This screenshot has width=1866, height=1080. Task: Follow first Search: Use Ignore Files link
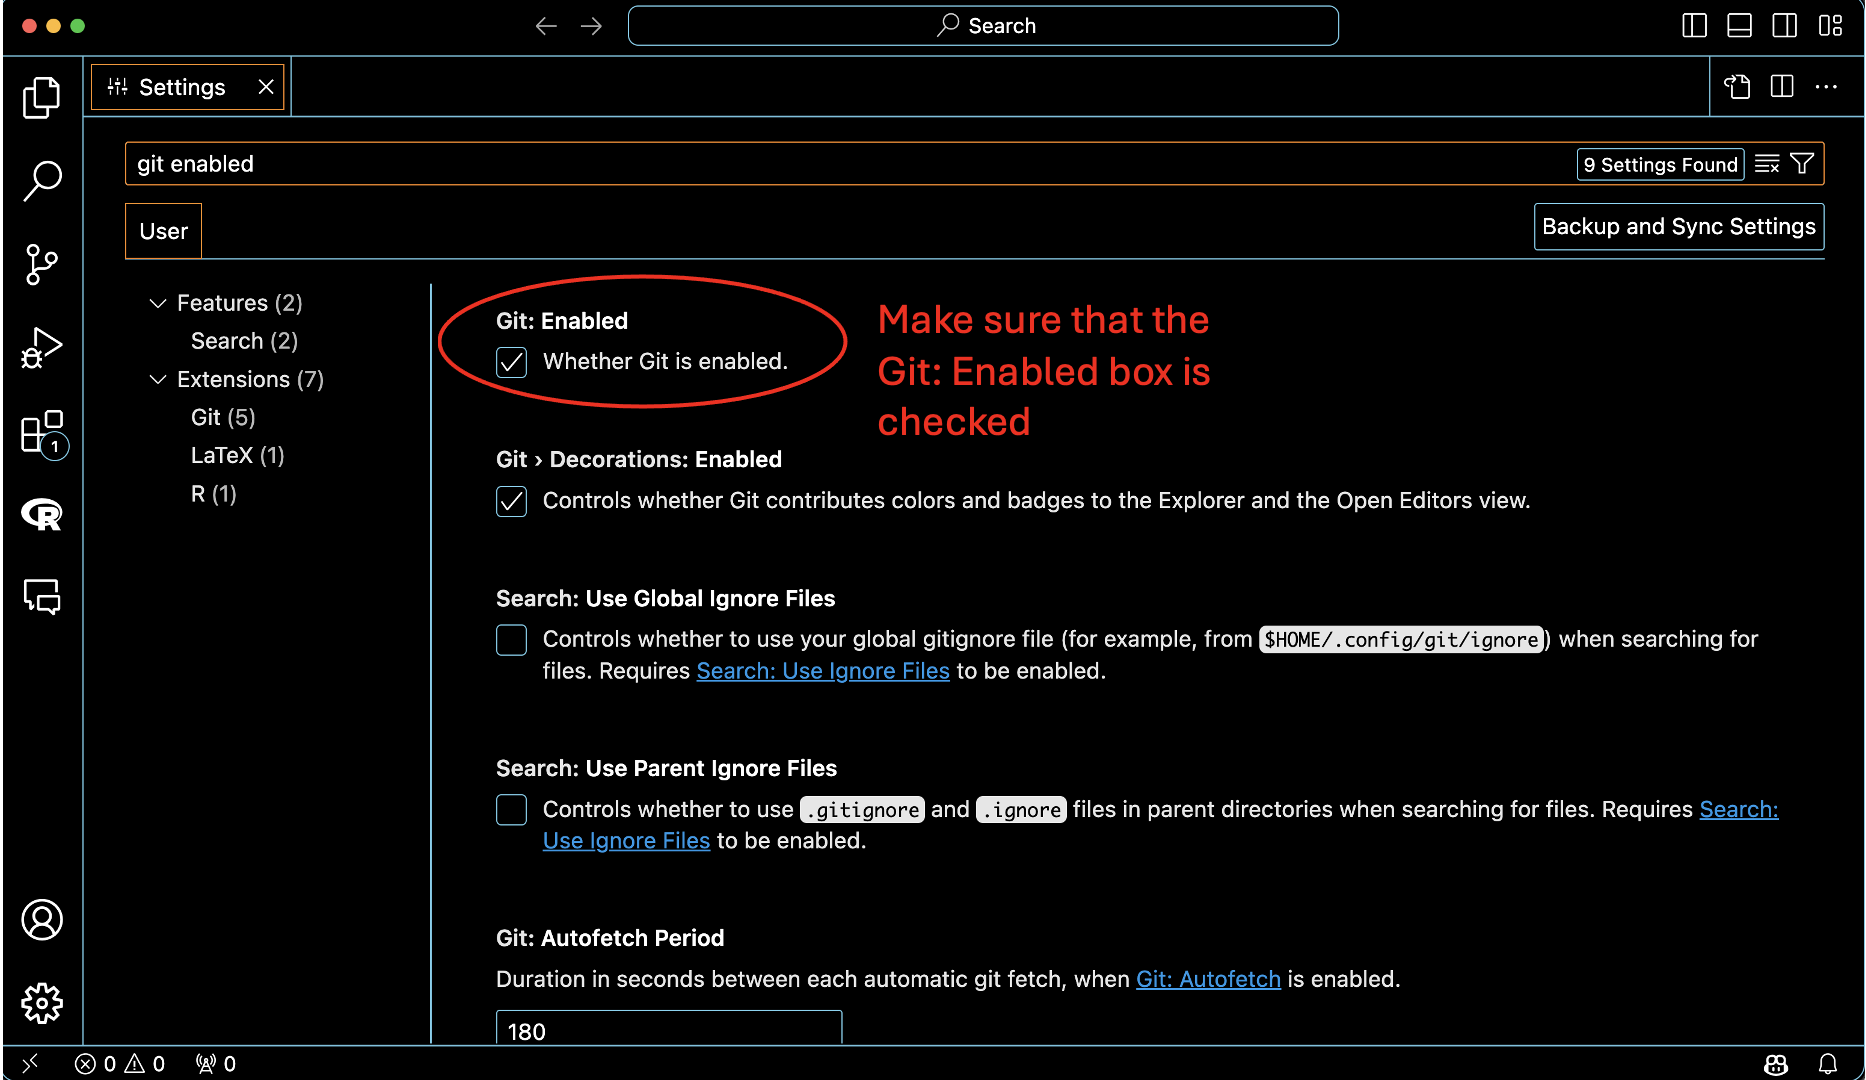tap(823, 671)
